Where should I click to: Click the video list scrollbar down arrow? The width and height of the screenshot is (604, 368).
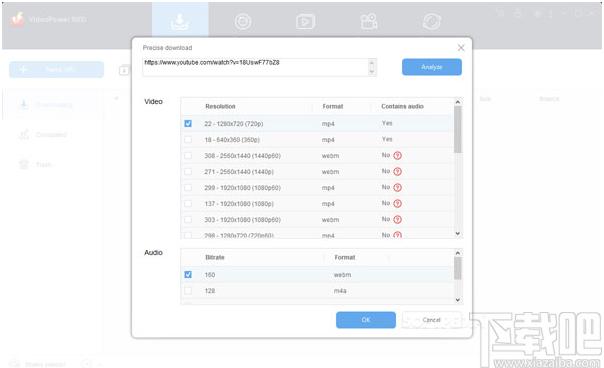(x=458, y=234)
